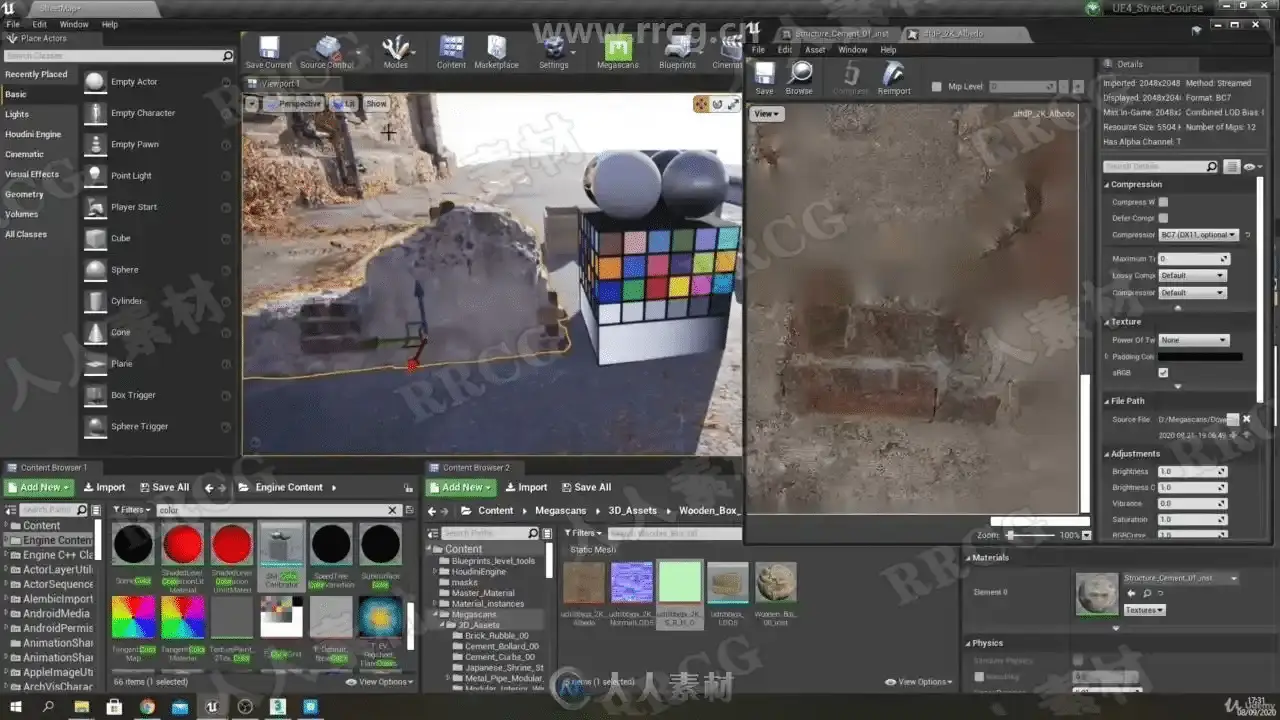
Task: Select the Cube actor in Place Actors
Action: click(120, 239)
